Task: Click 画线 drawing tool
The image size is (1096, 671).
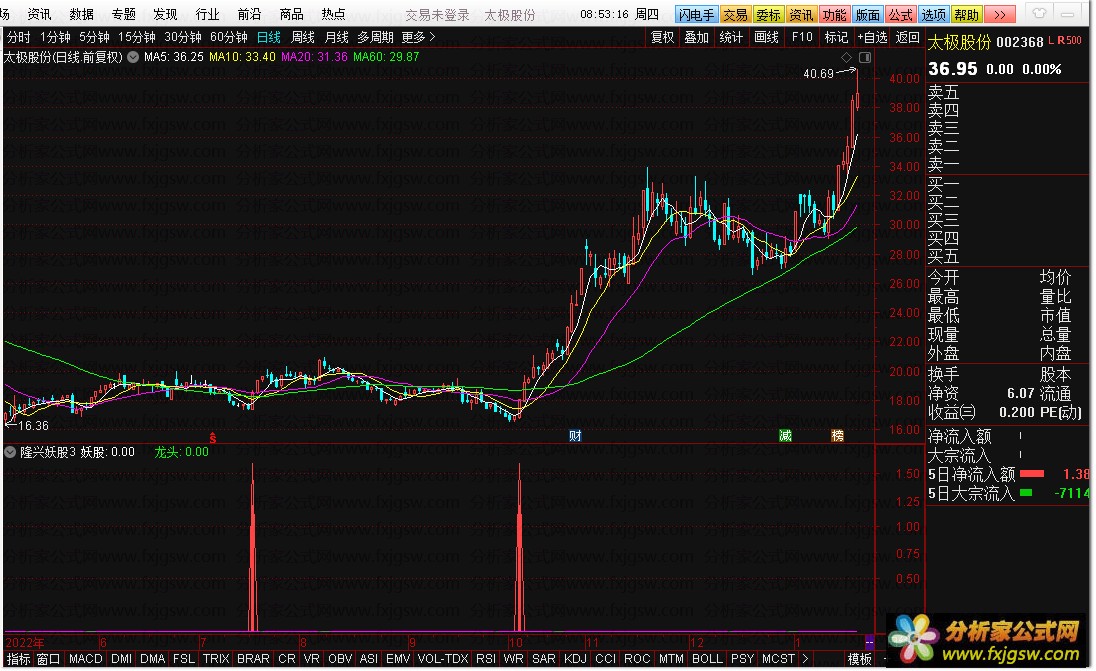Action: pyautogui.click(x=767, y=37)
